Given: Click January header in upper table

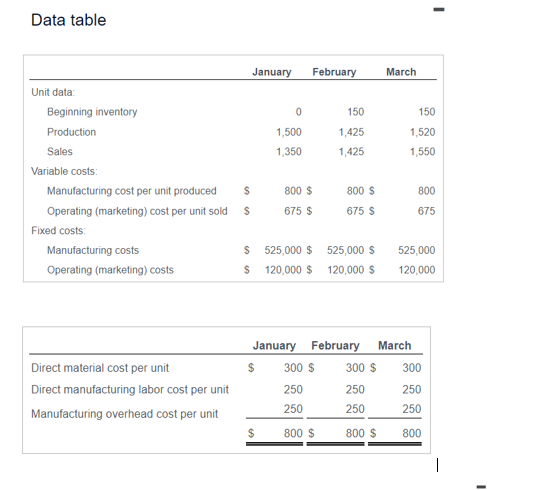Looking at the screenshot, I should pyautogui.click(x=272, y=72).
